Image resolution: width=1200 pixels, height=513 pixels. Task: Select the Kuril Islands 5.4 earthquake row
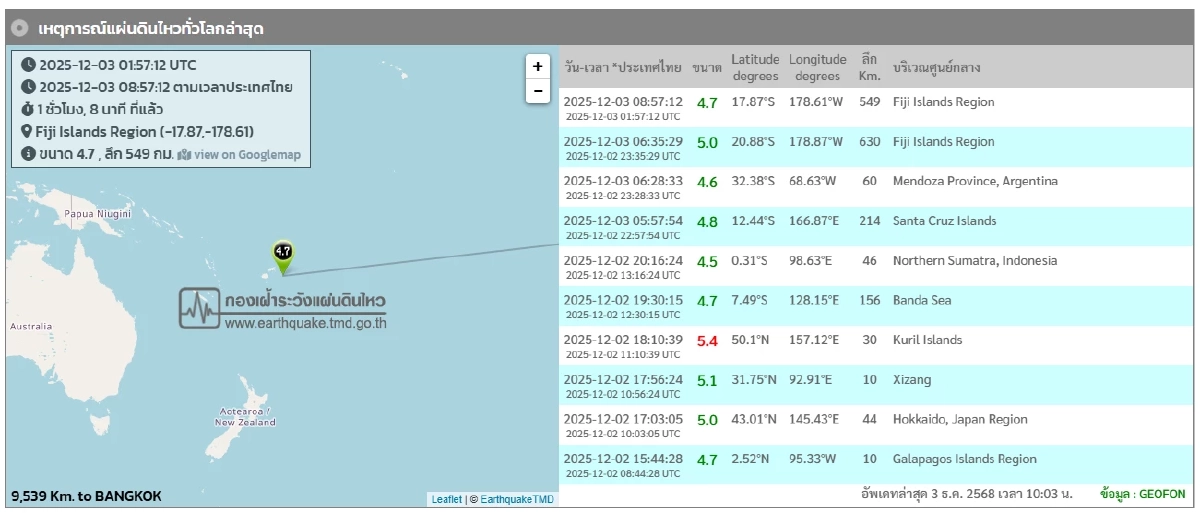pyautogui.click(x=927, y=340)
